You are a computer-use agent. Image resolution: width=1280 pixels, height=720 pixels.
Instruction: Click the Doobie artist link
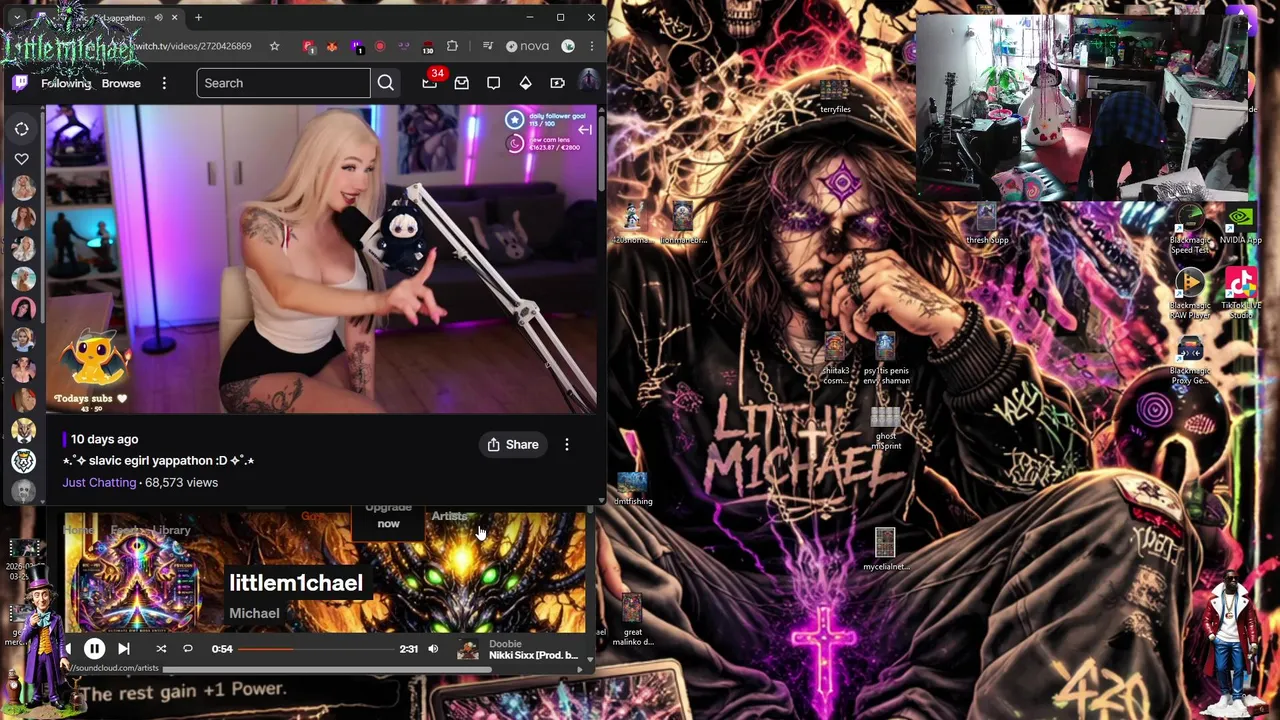505,644
